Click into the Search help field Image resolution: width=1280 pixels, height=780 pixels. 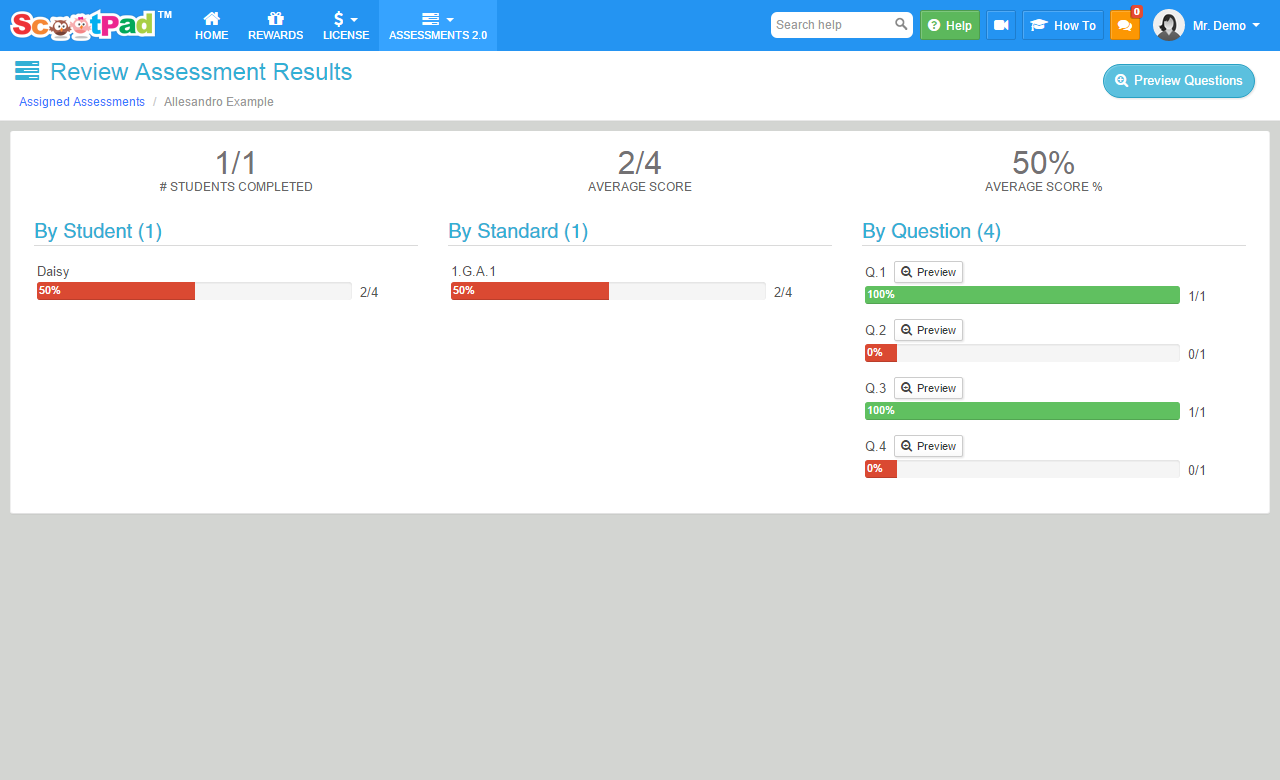click(830, 25)
